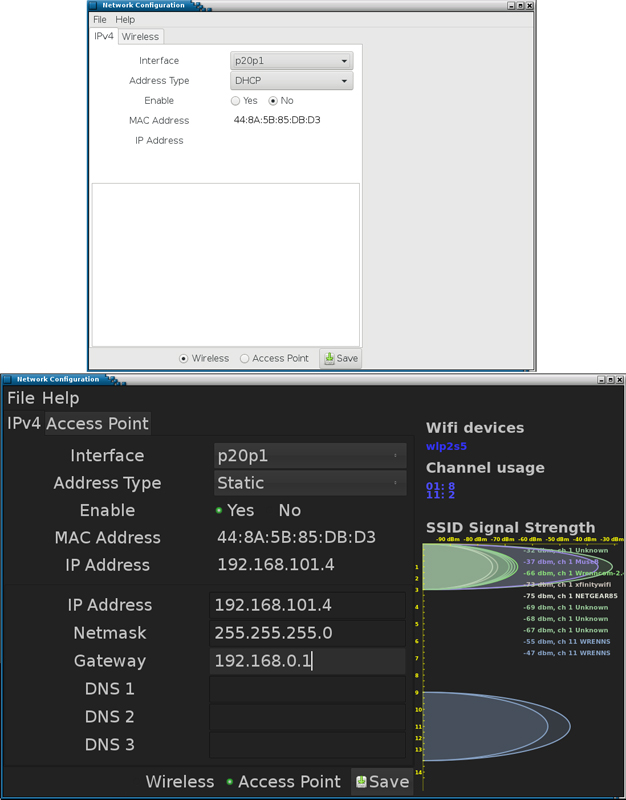Click DNS 3 input field
Viewport: 626px width, 800px height.
(307, 745)
